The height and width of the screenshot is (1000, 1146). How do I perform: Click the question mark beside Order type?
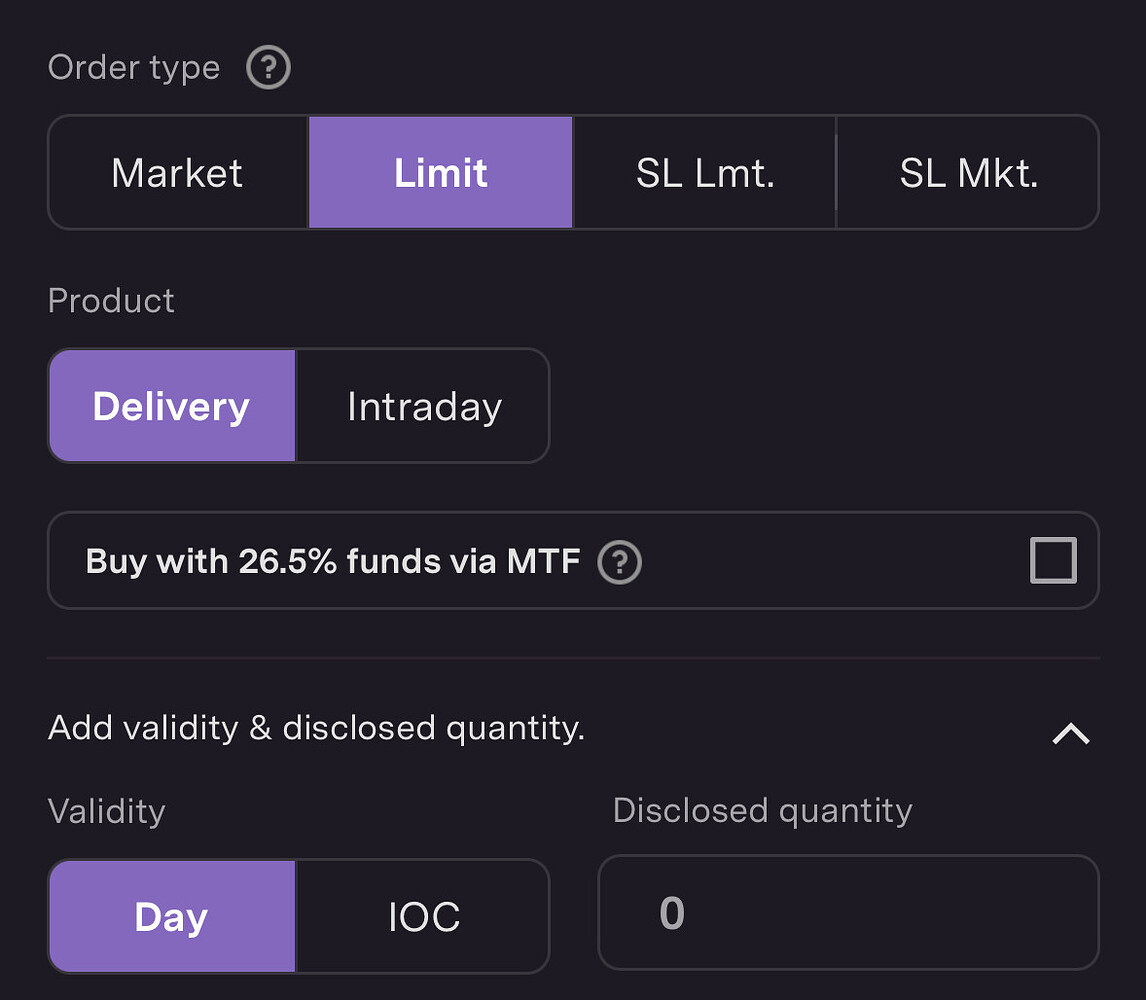[x=267, y=67]
